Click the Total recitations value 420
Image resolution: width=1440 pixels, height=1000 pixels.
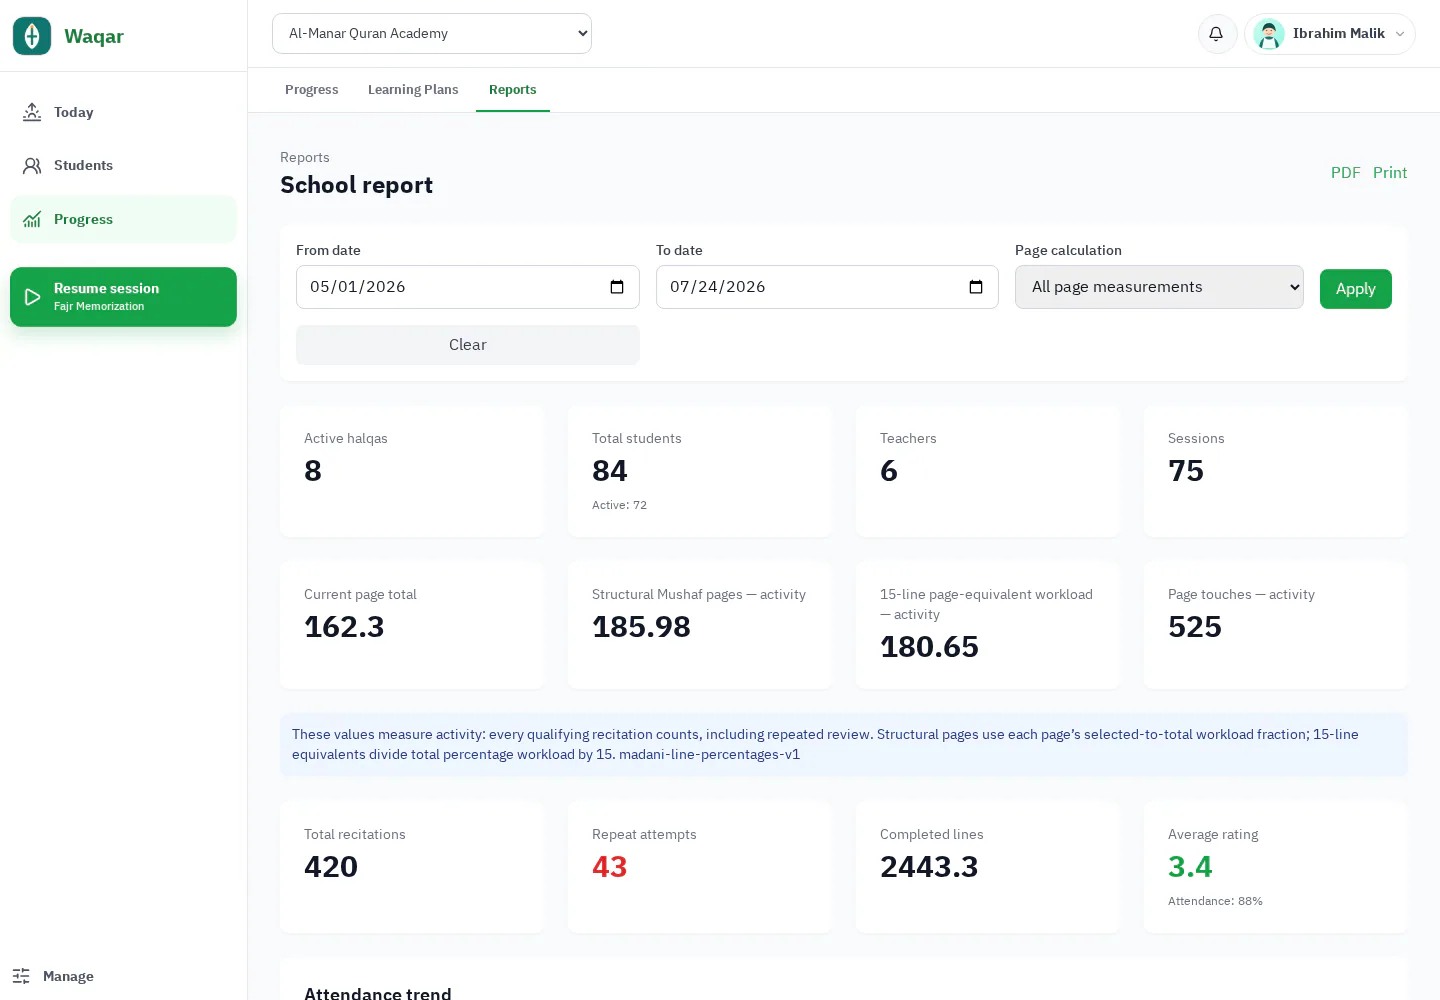[x=331, y=867]
